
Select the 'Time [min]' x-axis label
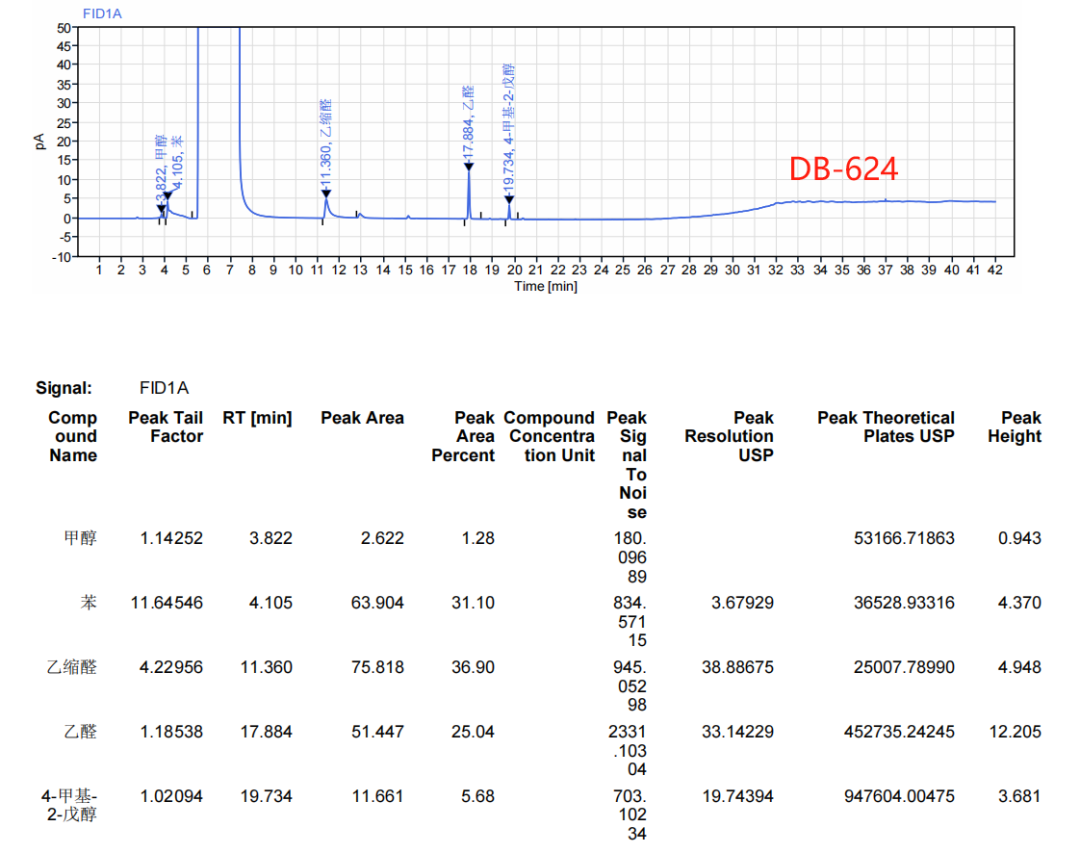[x=545, y=287]
